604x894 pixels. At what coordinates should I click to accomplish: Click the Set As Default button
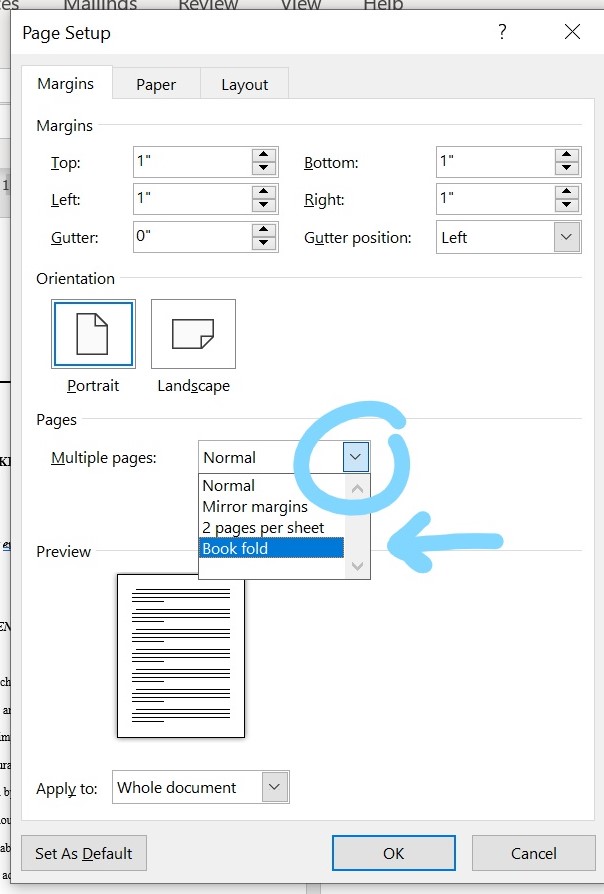tap(84, 853)
